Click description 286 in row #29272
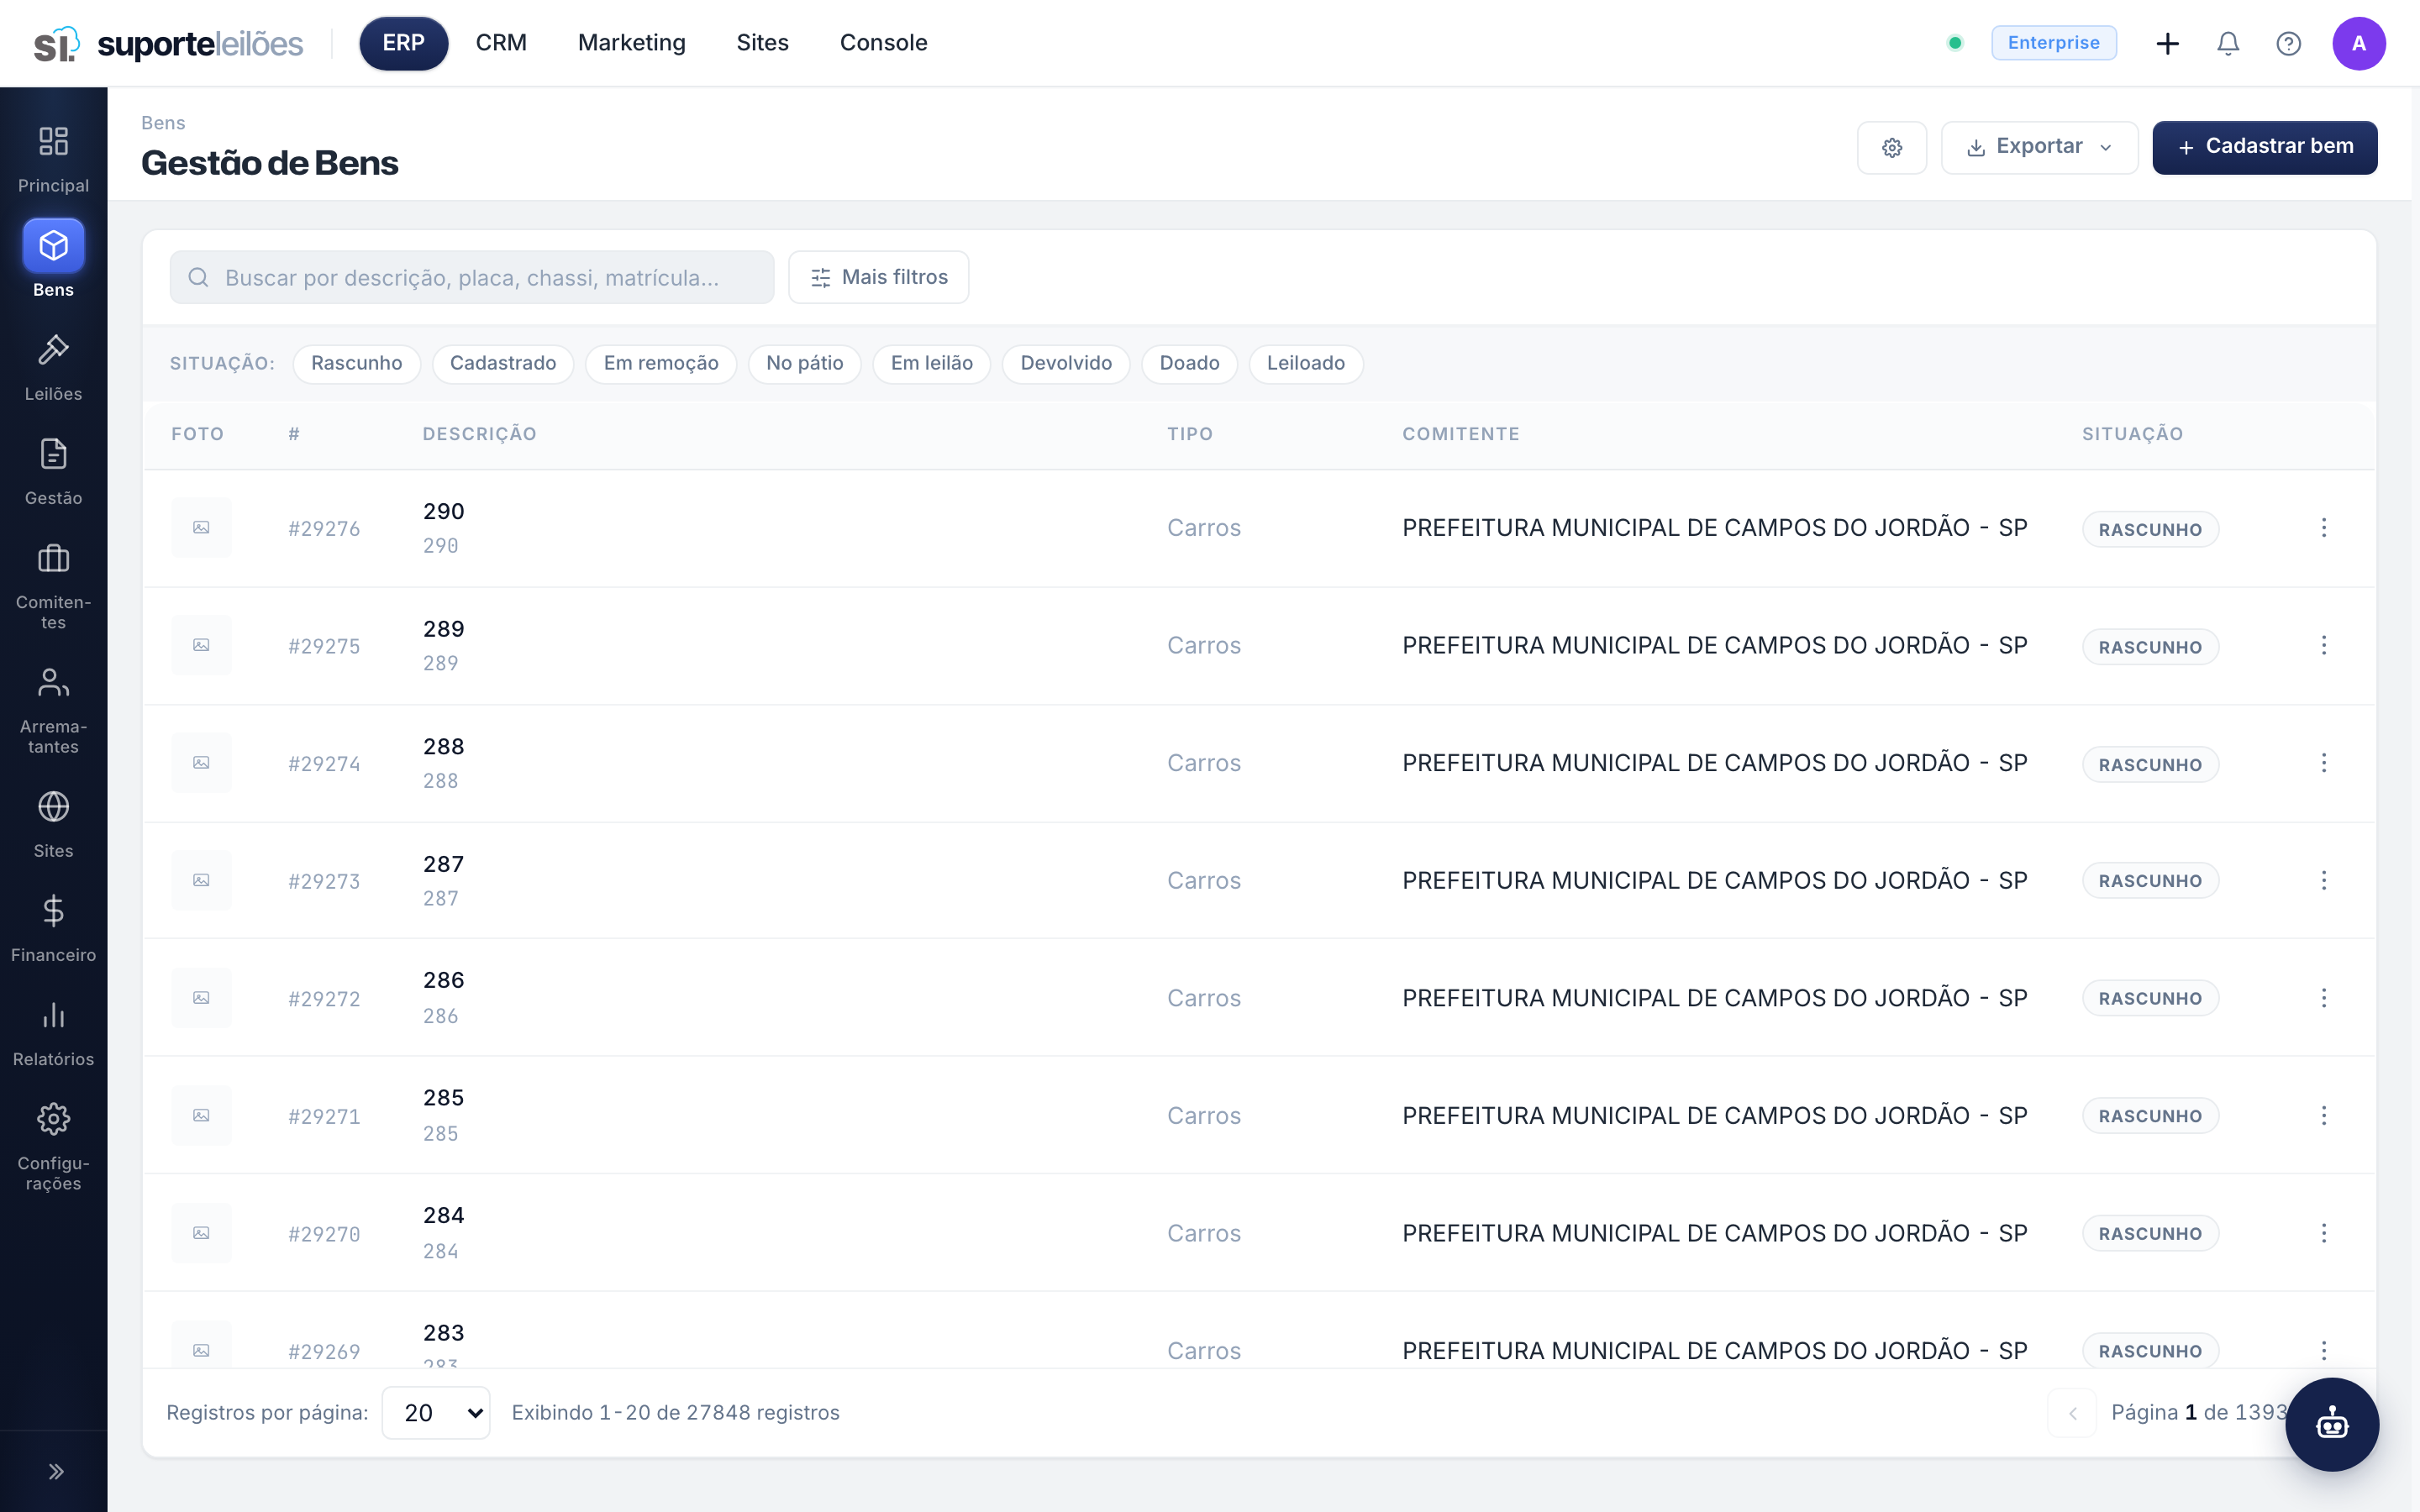The width and height of the screenshot is (2420, 1512). 443,980
